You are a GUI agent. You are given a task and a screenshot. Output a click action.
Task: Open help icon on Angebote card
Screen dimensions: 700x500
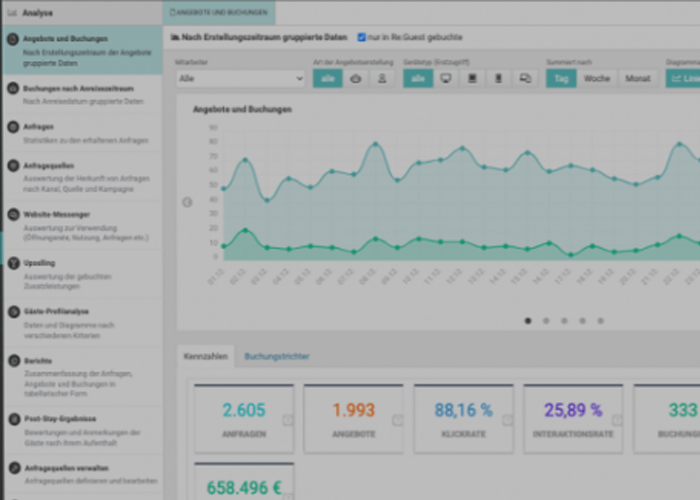[397, 420]
